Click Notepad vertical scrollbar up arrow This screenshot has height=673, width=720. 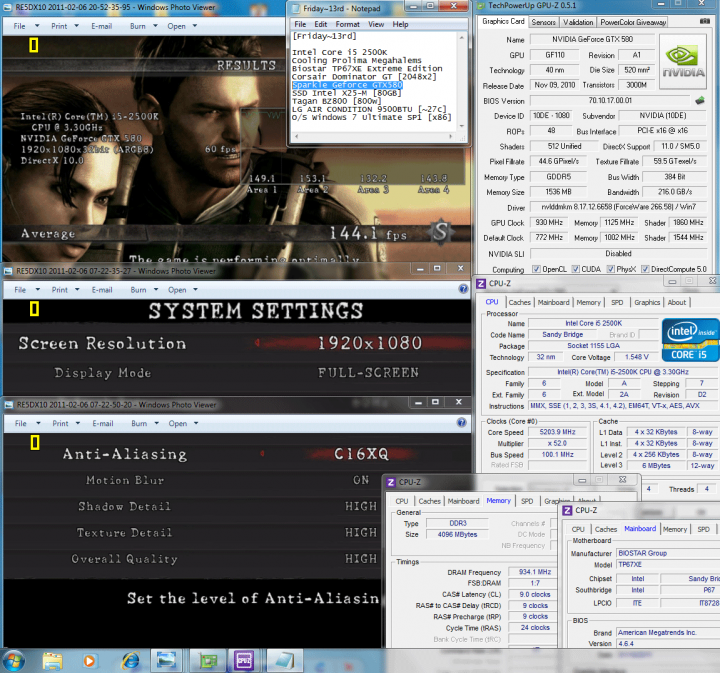click(461, 37)
